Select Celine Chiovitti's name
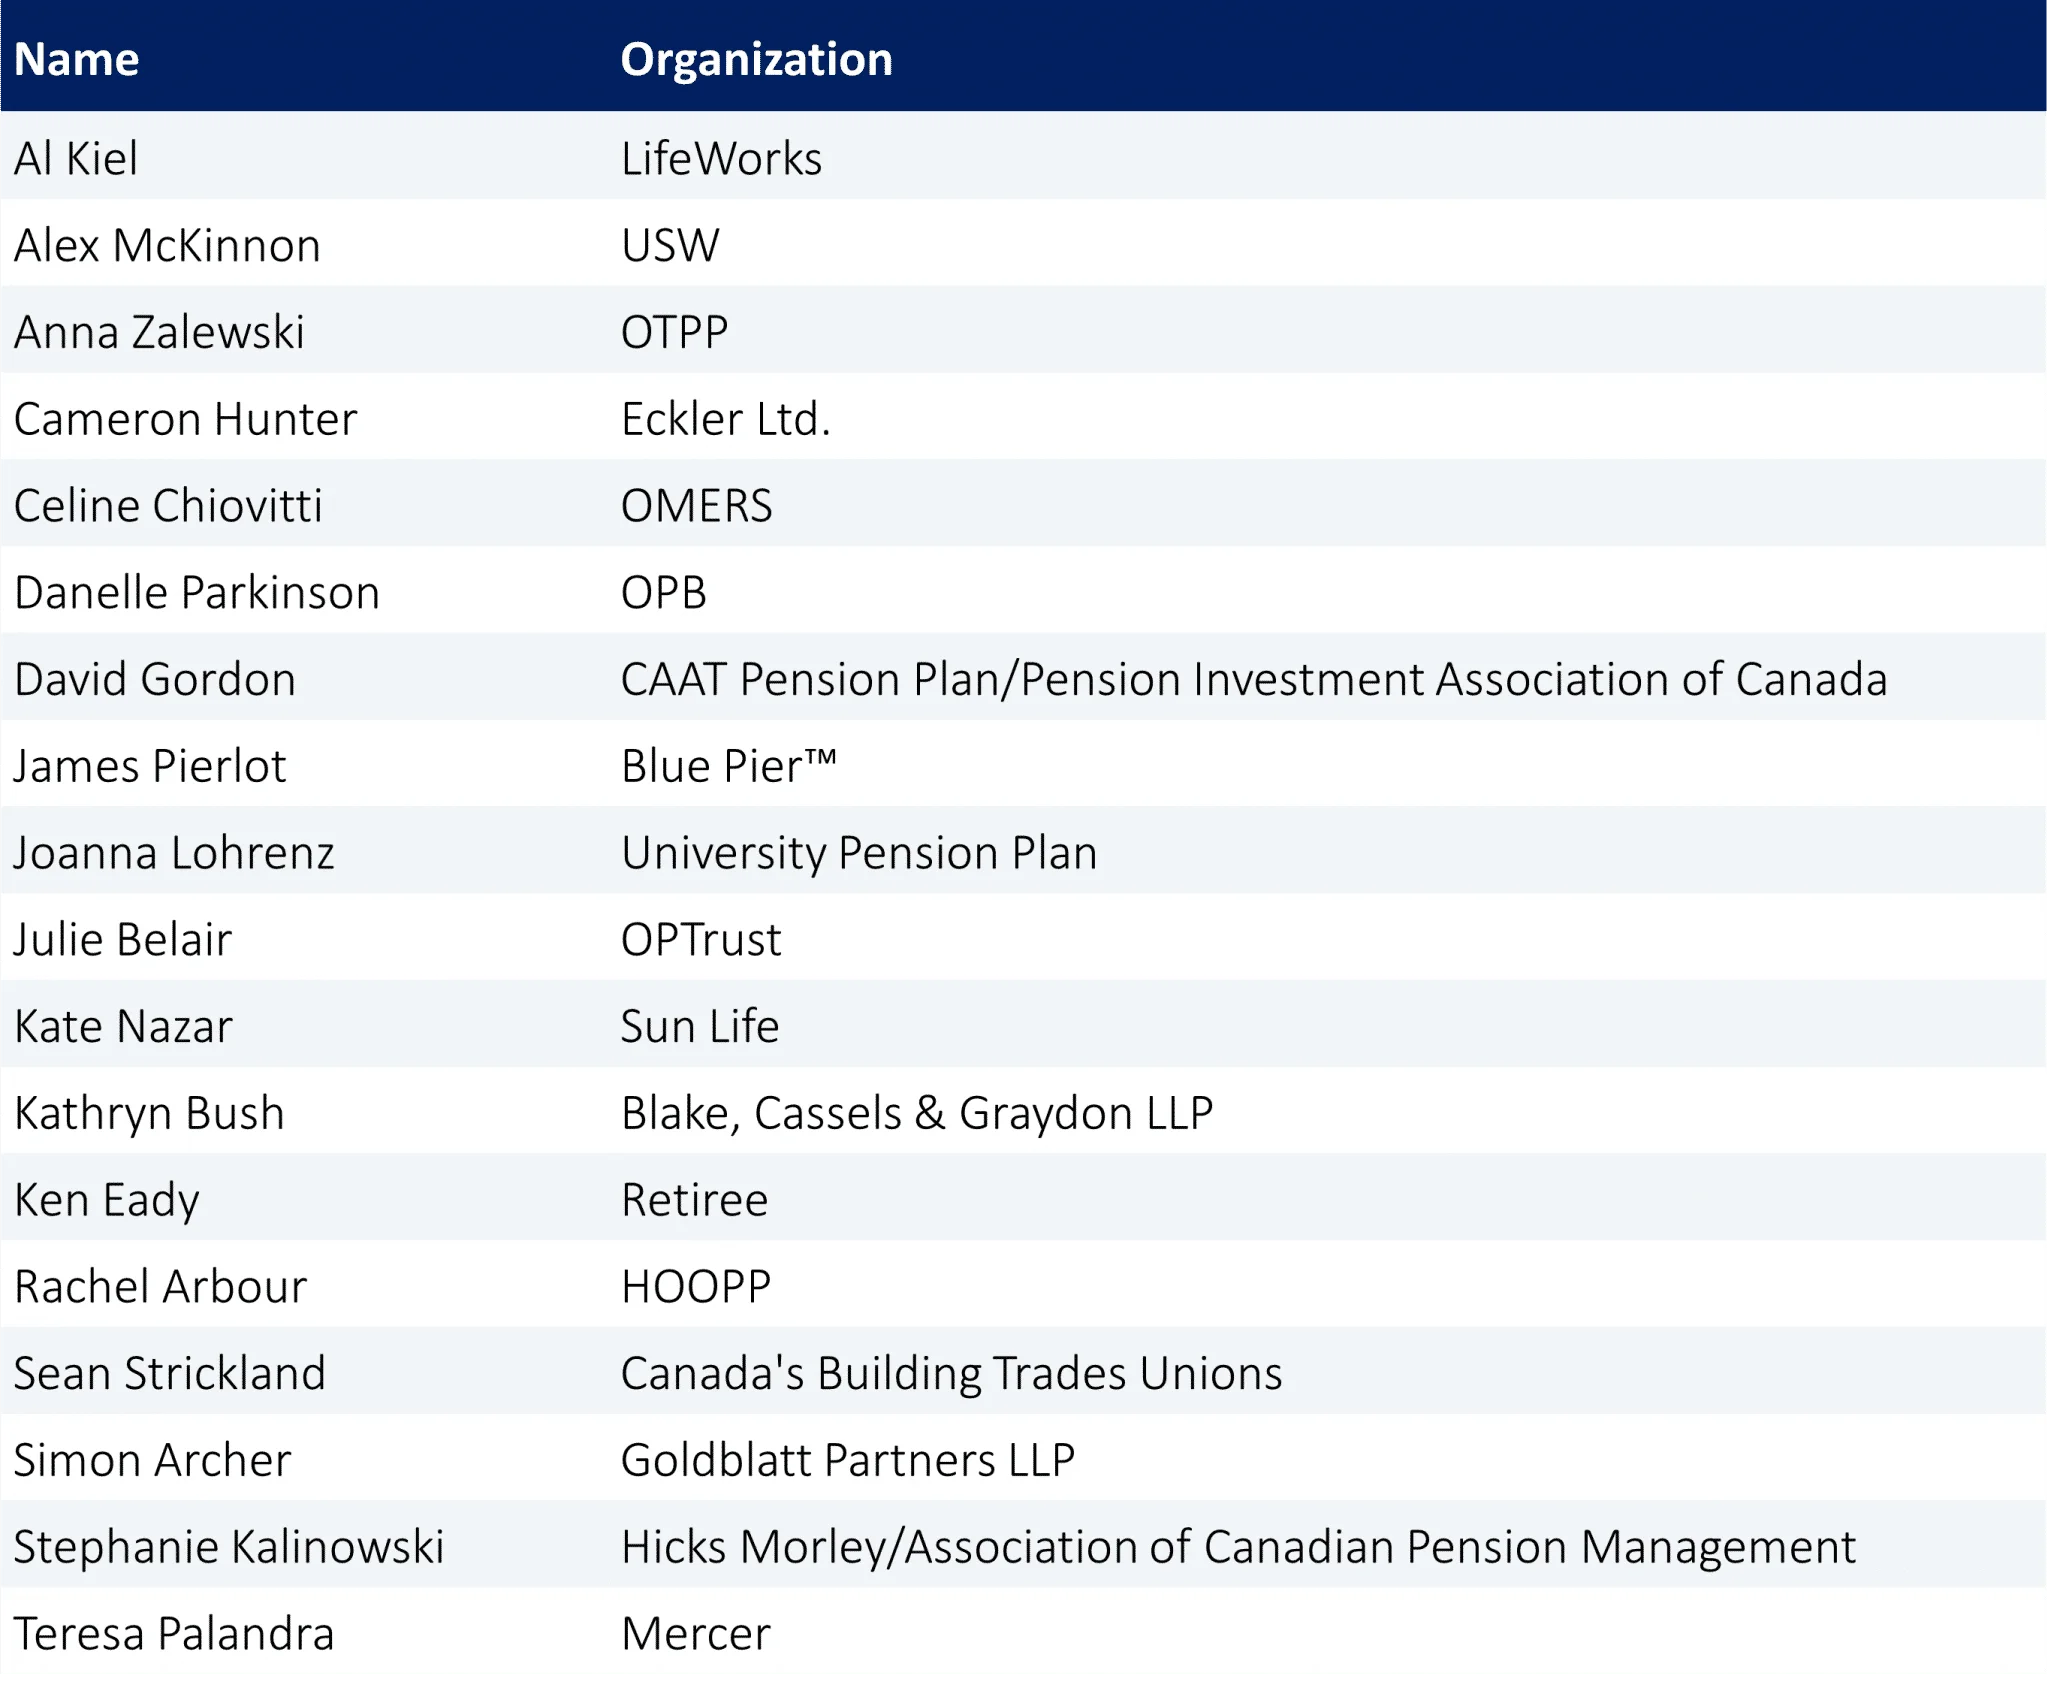The image size is (2048, 1694). click(x=168, y=505)
